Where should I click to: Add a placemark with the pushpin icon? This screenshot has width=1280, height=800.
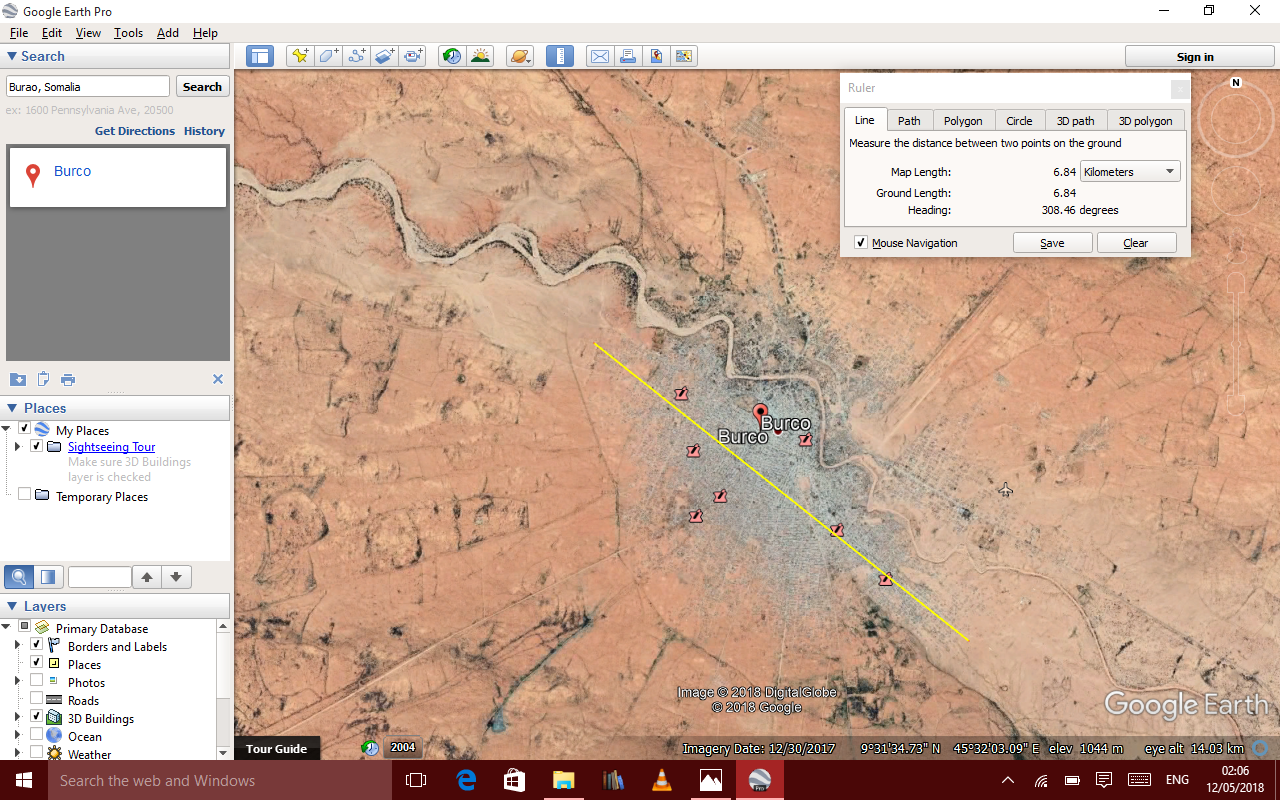point(299,57)
